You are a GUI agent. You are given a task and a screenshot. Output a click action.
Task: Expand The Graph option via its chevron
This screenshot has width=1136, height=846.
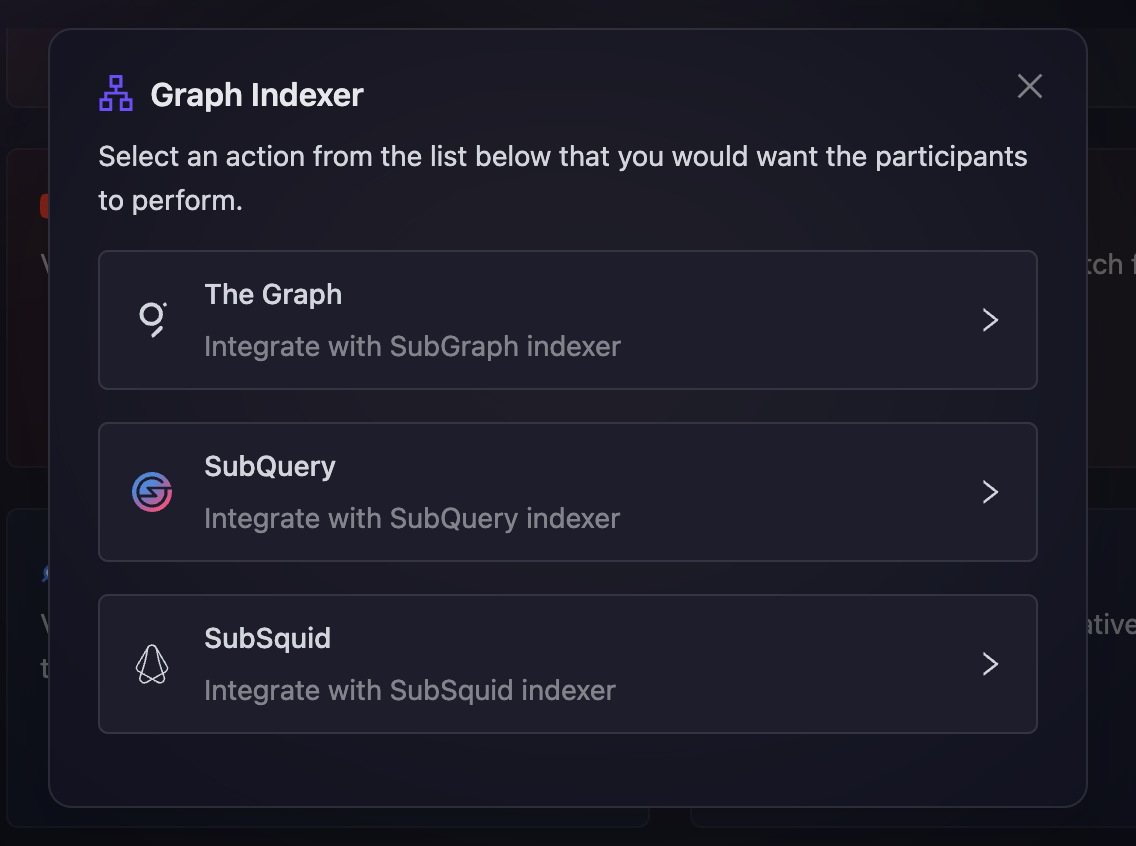click(x=990, y=319)
